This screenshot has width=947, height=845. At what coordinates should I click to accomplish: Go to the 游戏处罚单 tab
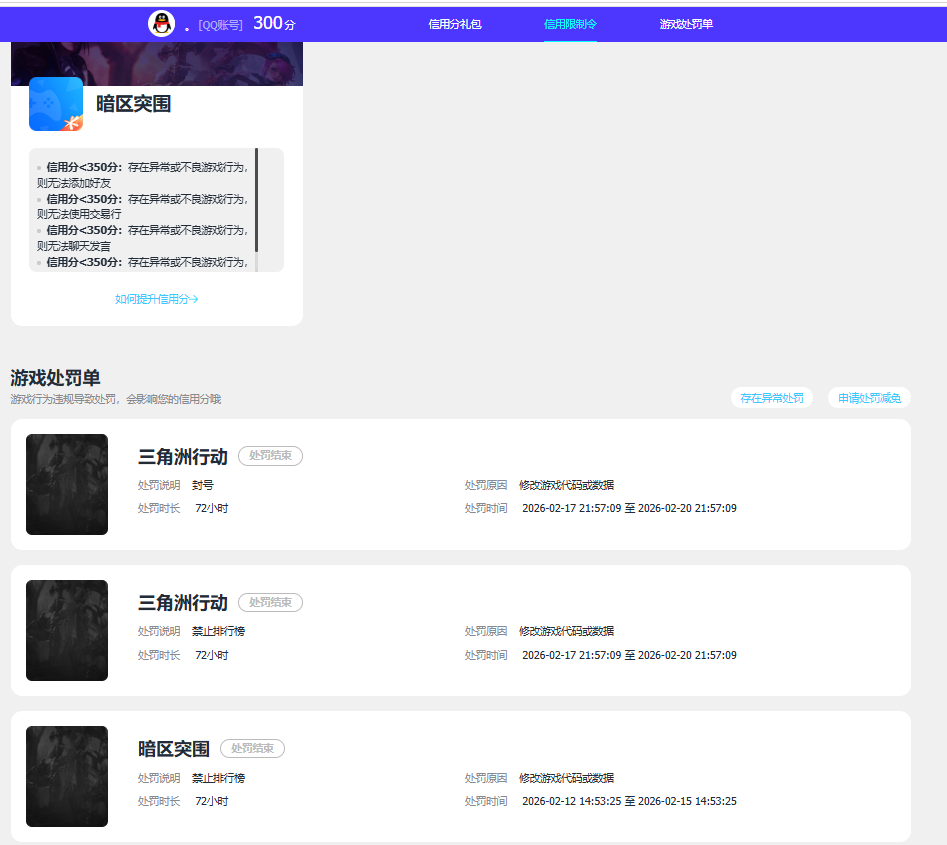tap(686, 24)
